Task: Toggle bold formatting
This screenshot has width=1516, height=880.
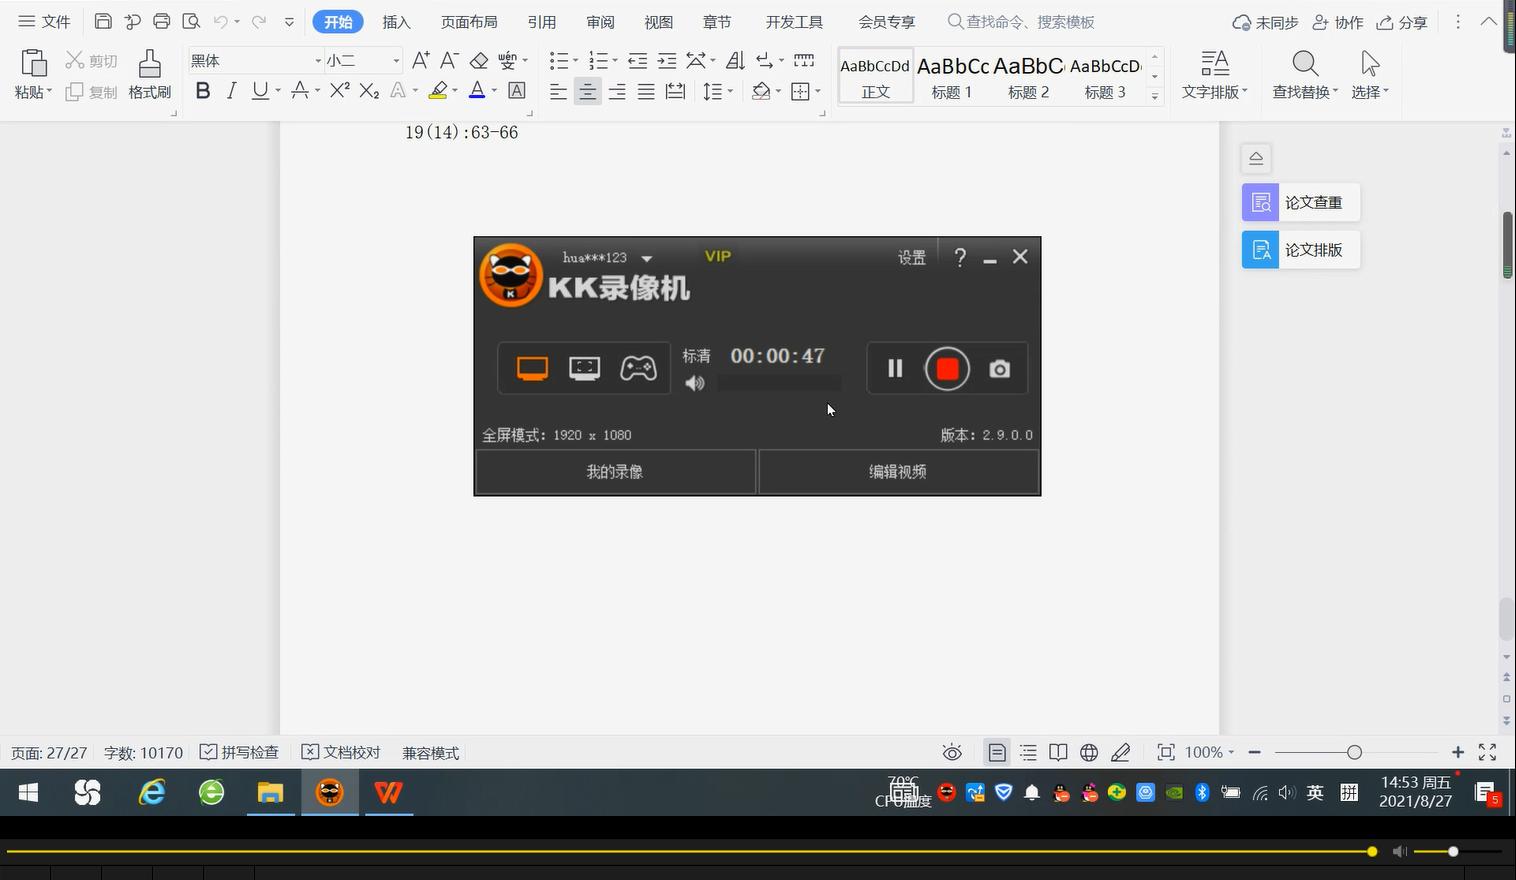Action: (202, 91)
